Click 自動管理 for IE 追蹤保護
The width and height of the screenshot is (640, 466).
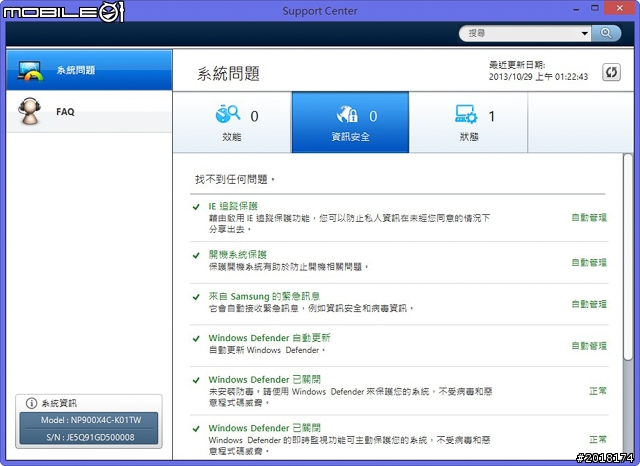coord(589,217)
